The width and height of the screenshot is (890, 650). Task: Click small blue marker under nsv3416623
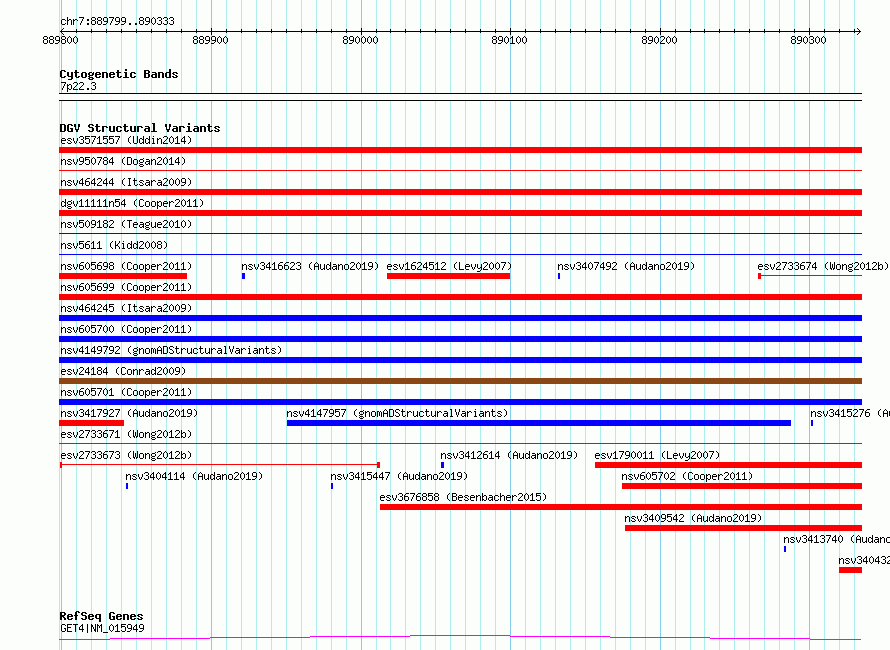(244, 276)
